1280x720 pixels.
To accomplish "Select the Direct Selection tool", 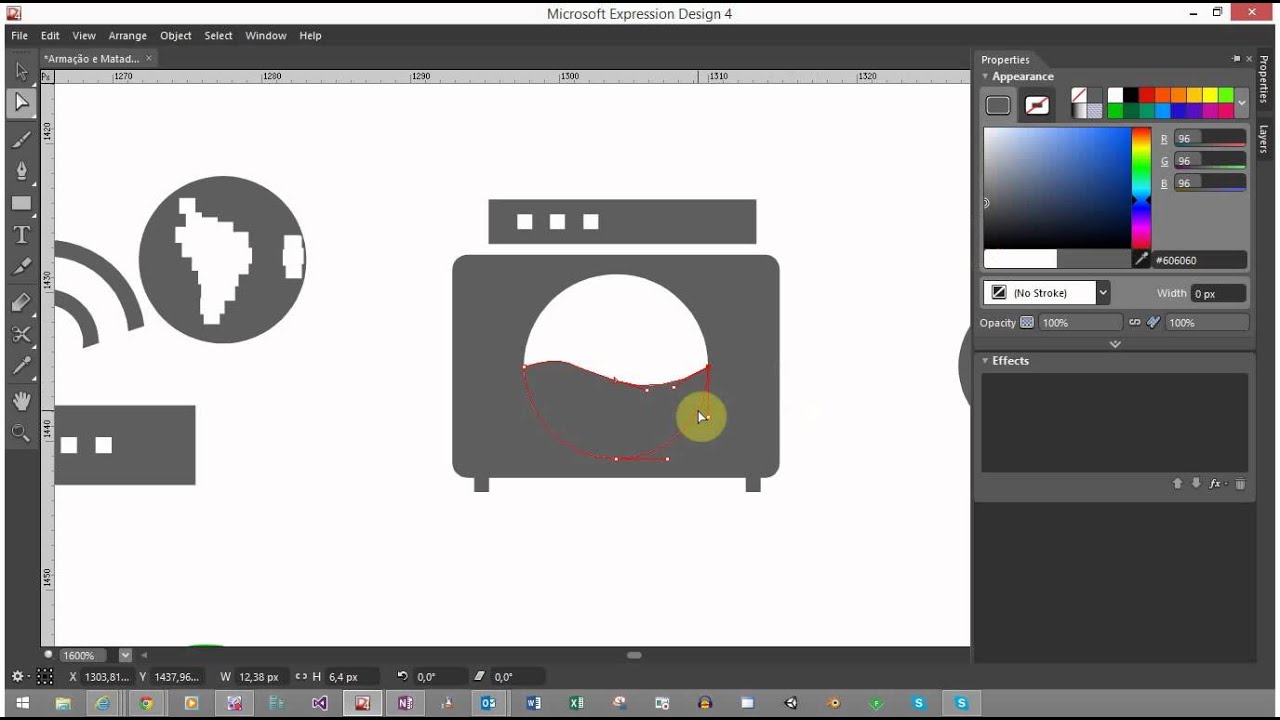I will tap(21, 102).
